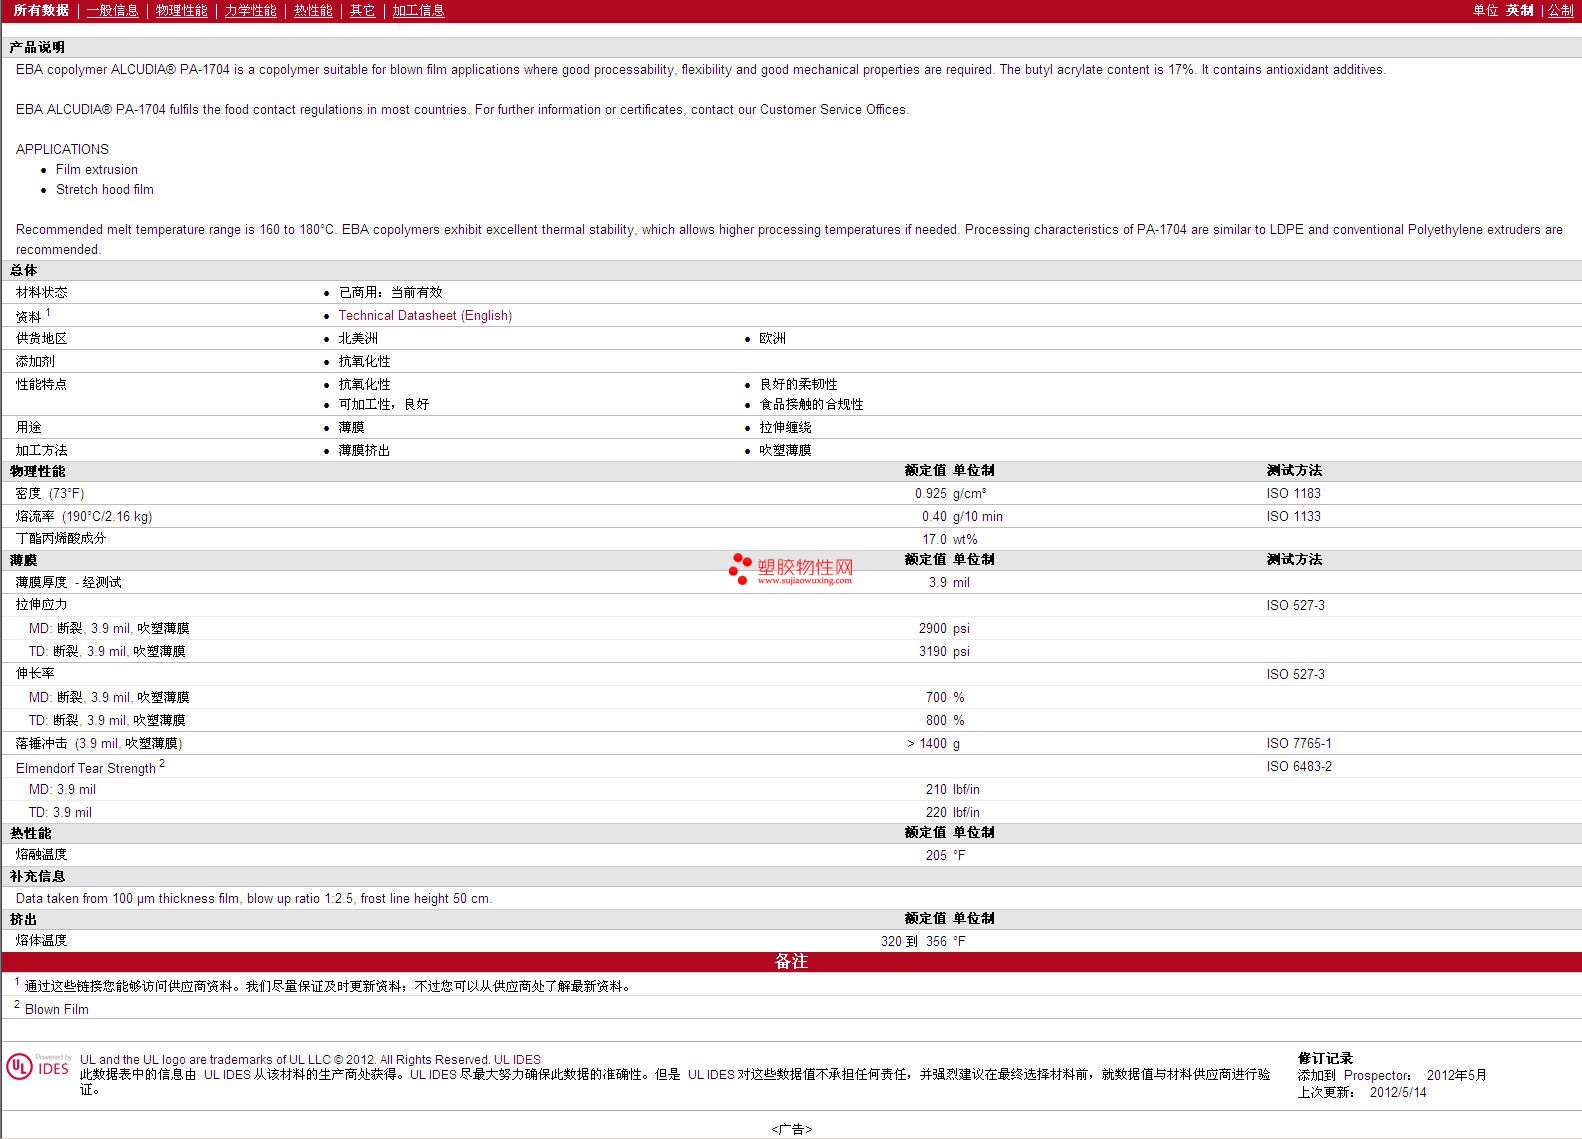Select the 其它 navigation tab
The width and height of the screenshot is (1582, 1139).
(x=362, y=10)
